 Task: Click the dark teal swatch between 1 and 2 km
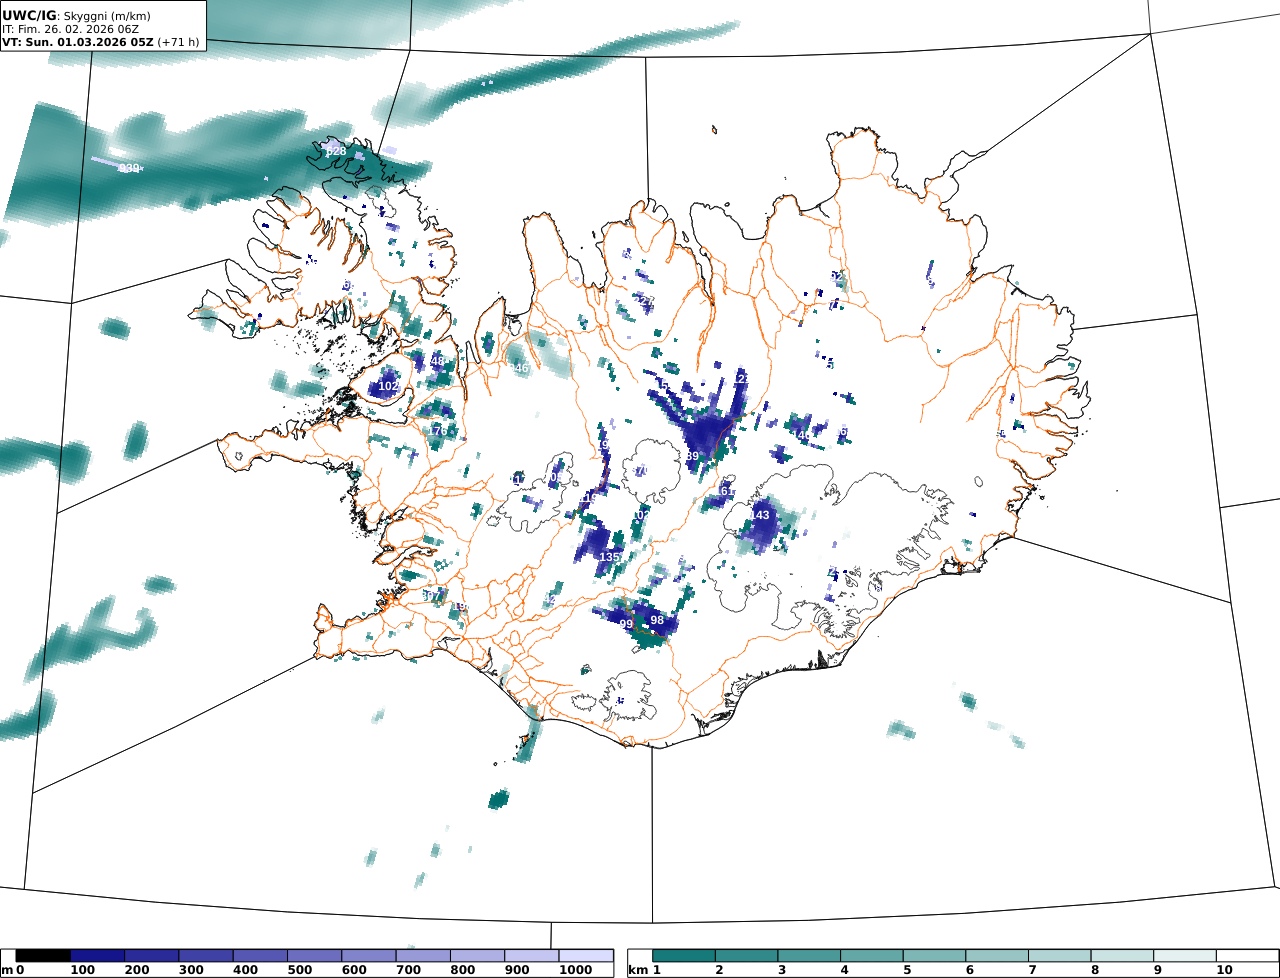tap(684, 956)
